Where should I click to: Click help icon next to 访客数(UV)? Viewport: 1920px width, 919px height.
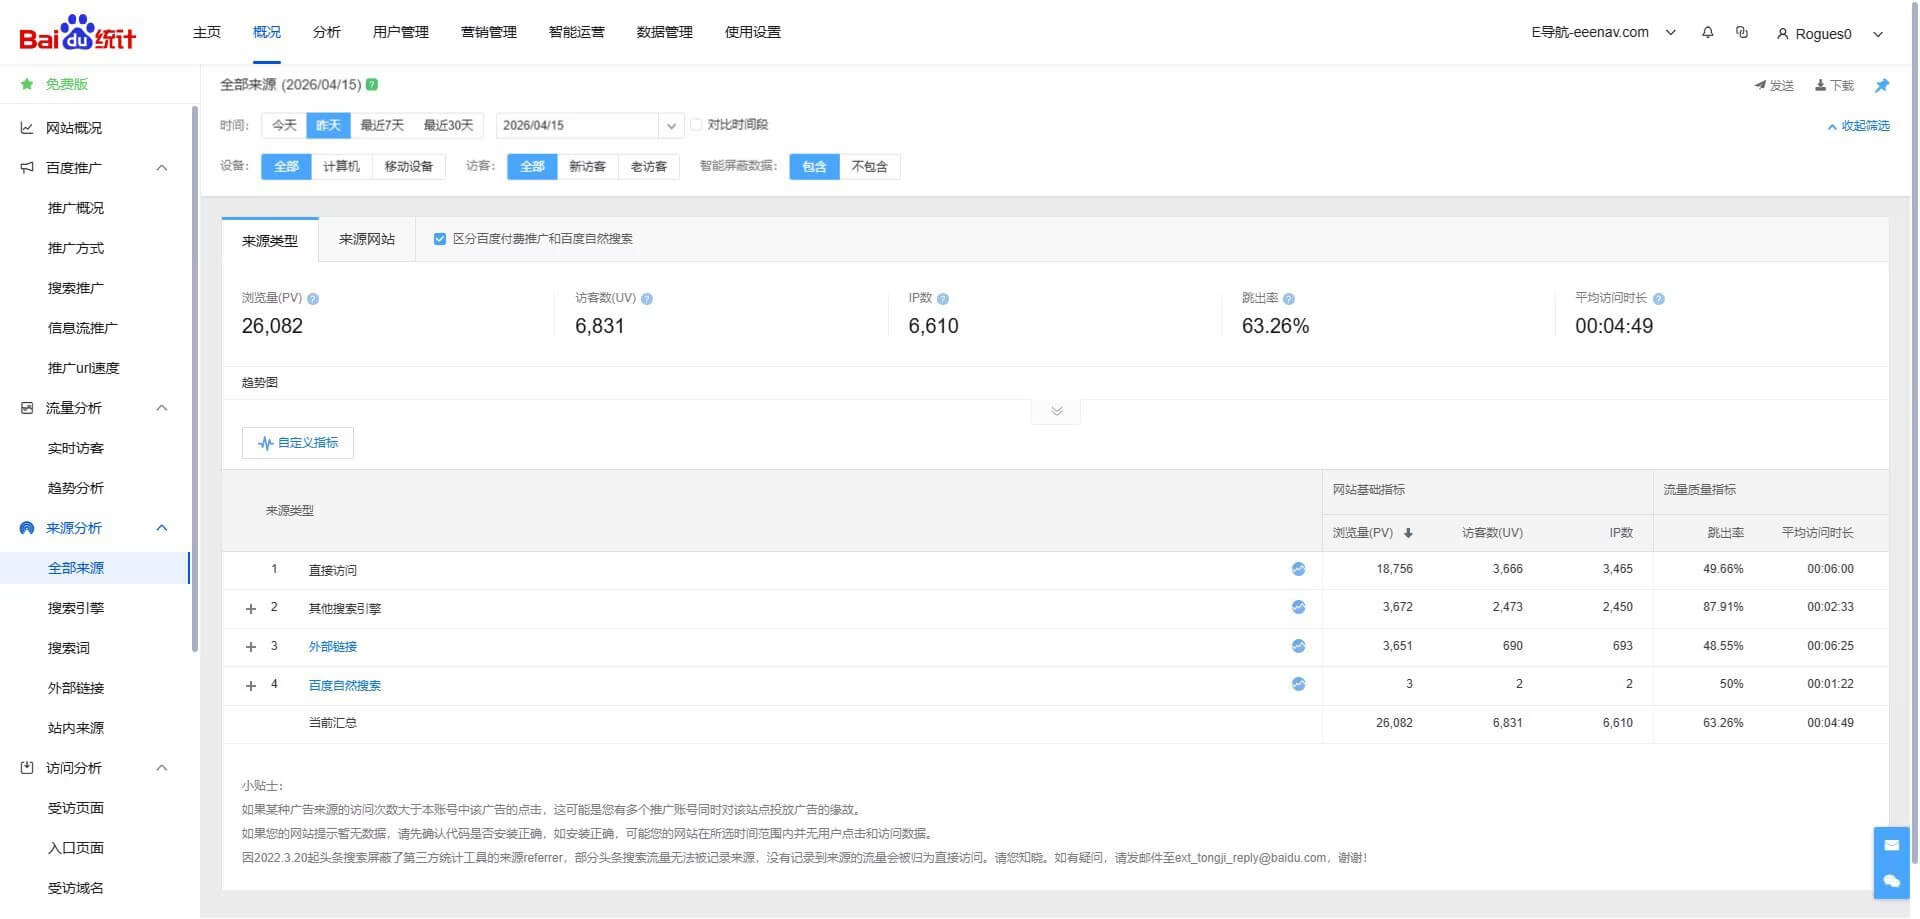pyautogui.click(x=647, y=299)
